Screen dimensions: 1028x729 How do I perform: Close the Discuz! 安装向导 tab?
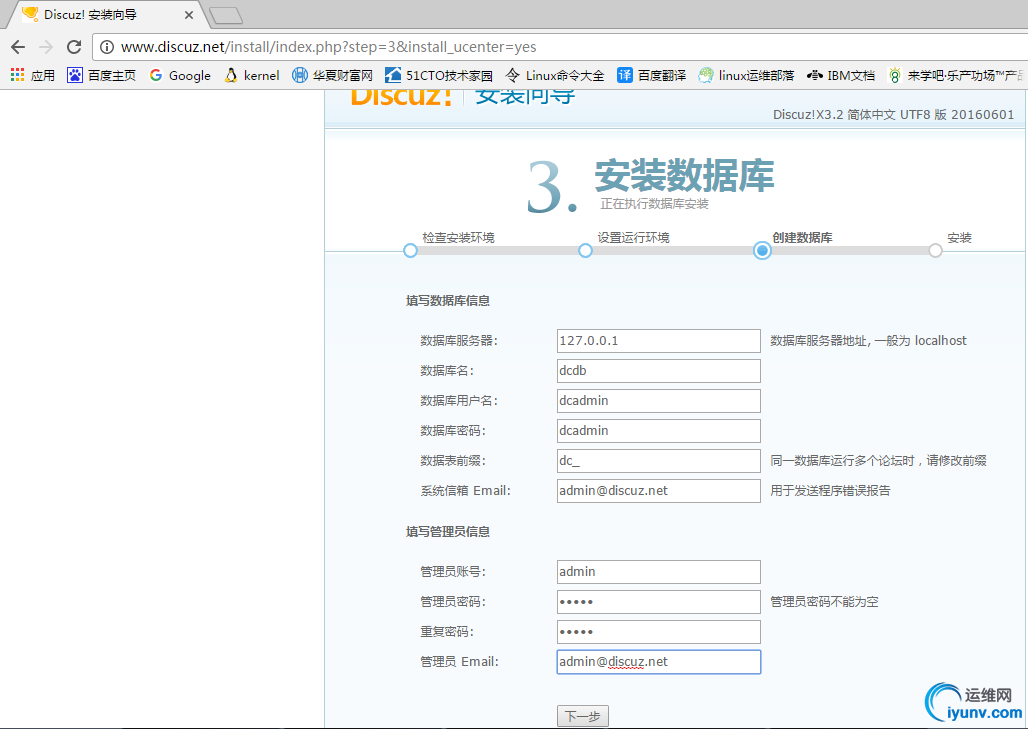(189, 14)
